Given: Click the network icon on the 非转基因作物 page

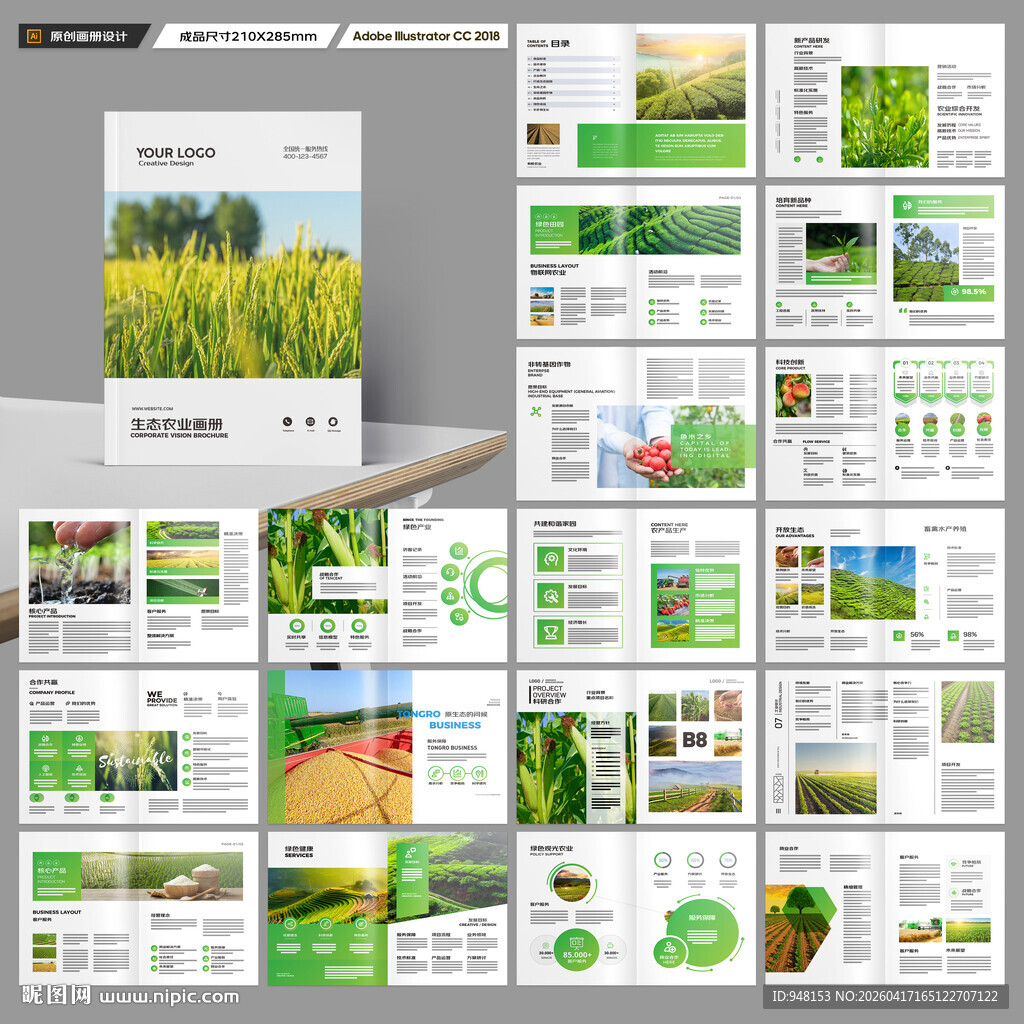Looking at the screenshot, I should (536, 411).
